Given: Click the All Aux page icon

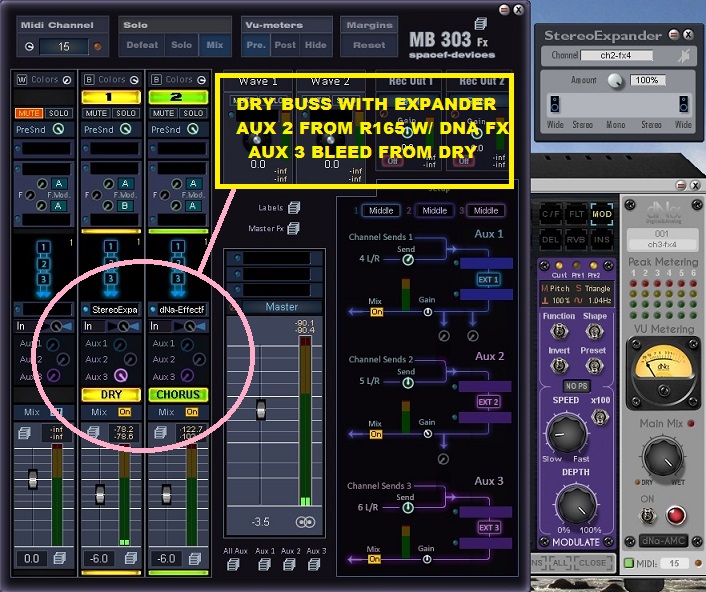Looking at the screenshot, I should tap(233, 564).
